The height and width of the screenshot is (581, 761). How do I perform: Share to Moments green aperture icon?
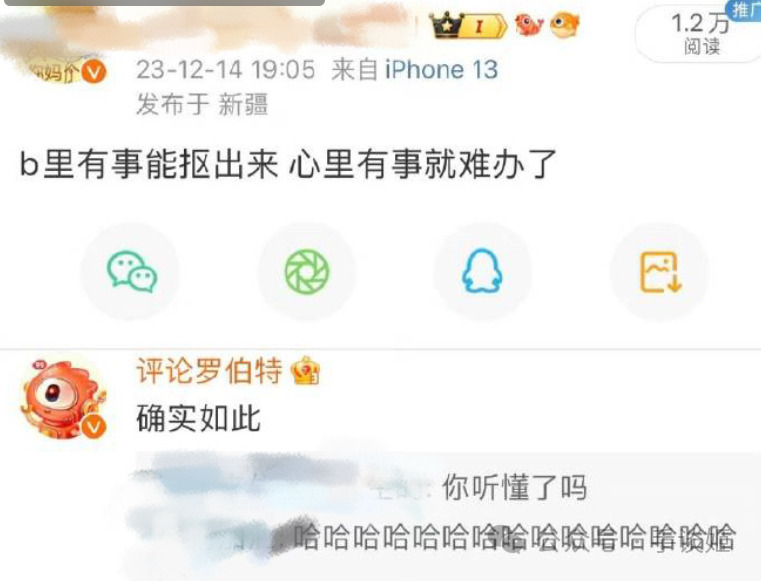tap(307, 272)
